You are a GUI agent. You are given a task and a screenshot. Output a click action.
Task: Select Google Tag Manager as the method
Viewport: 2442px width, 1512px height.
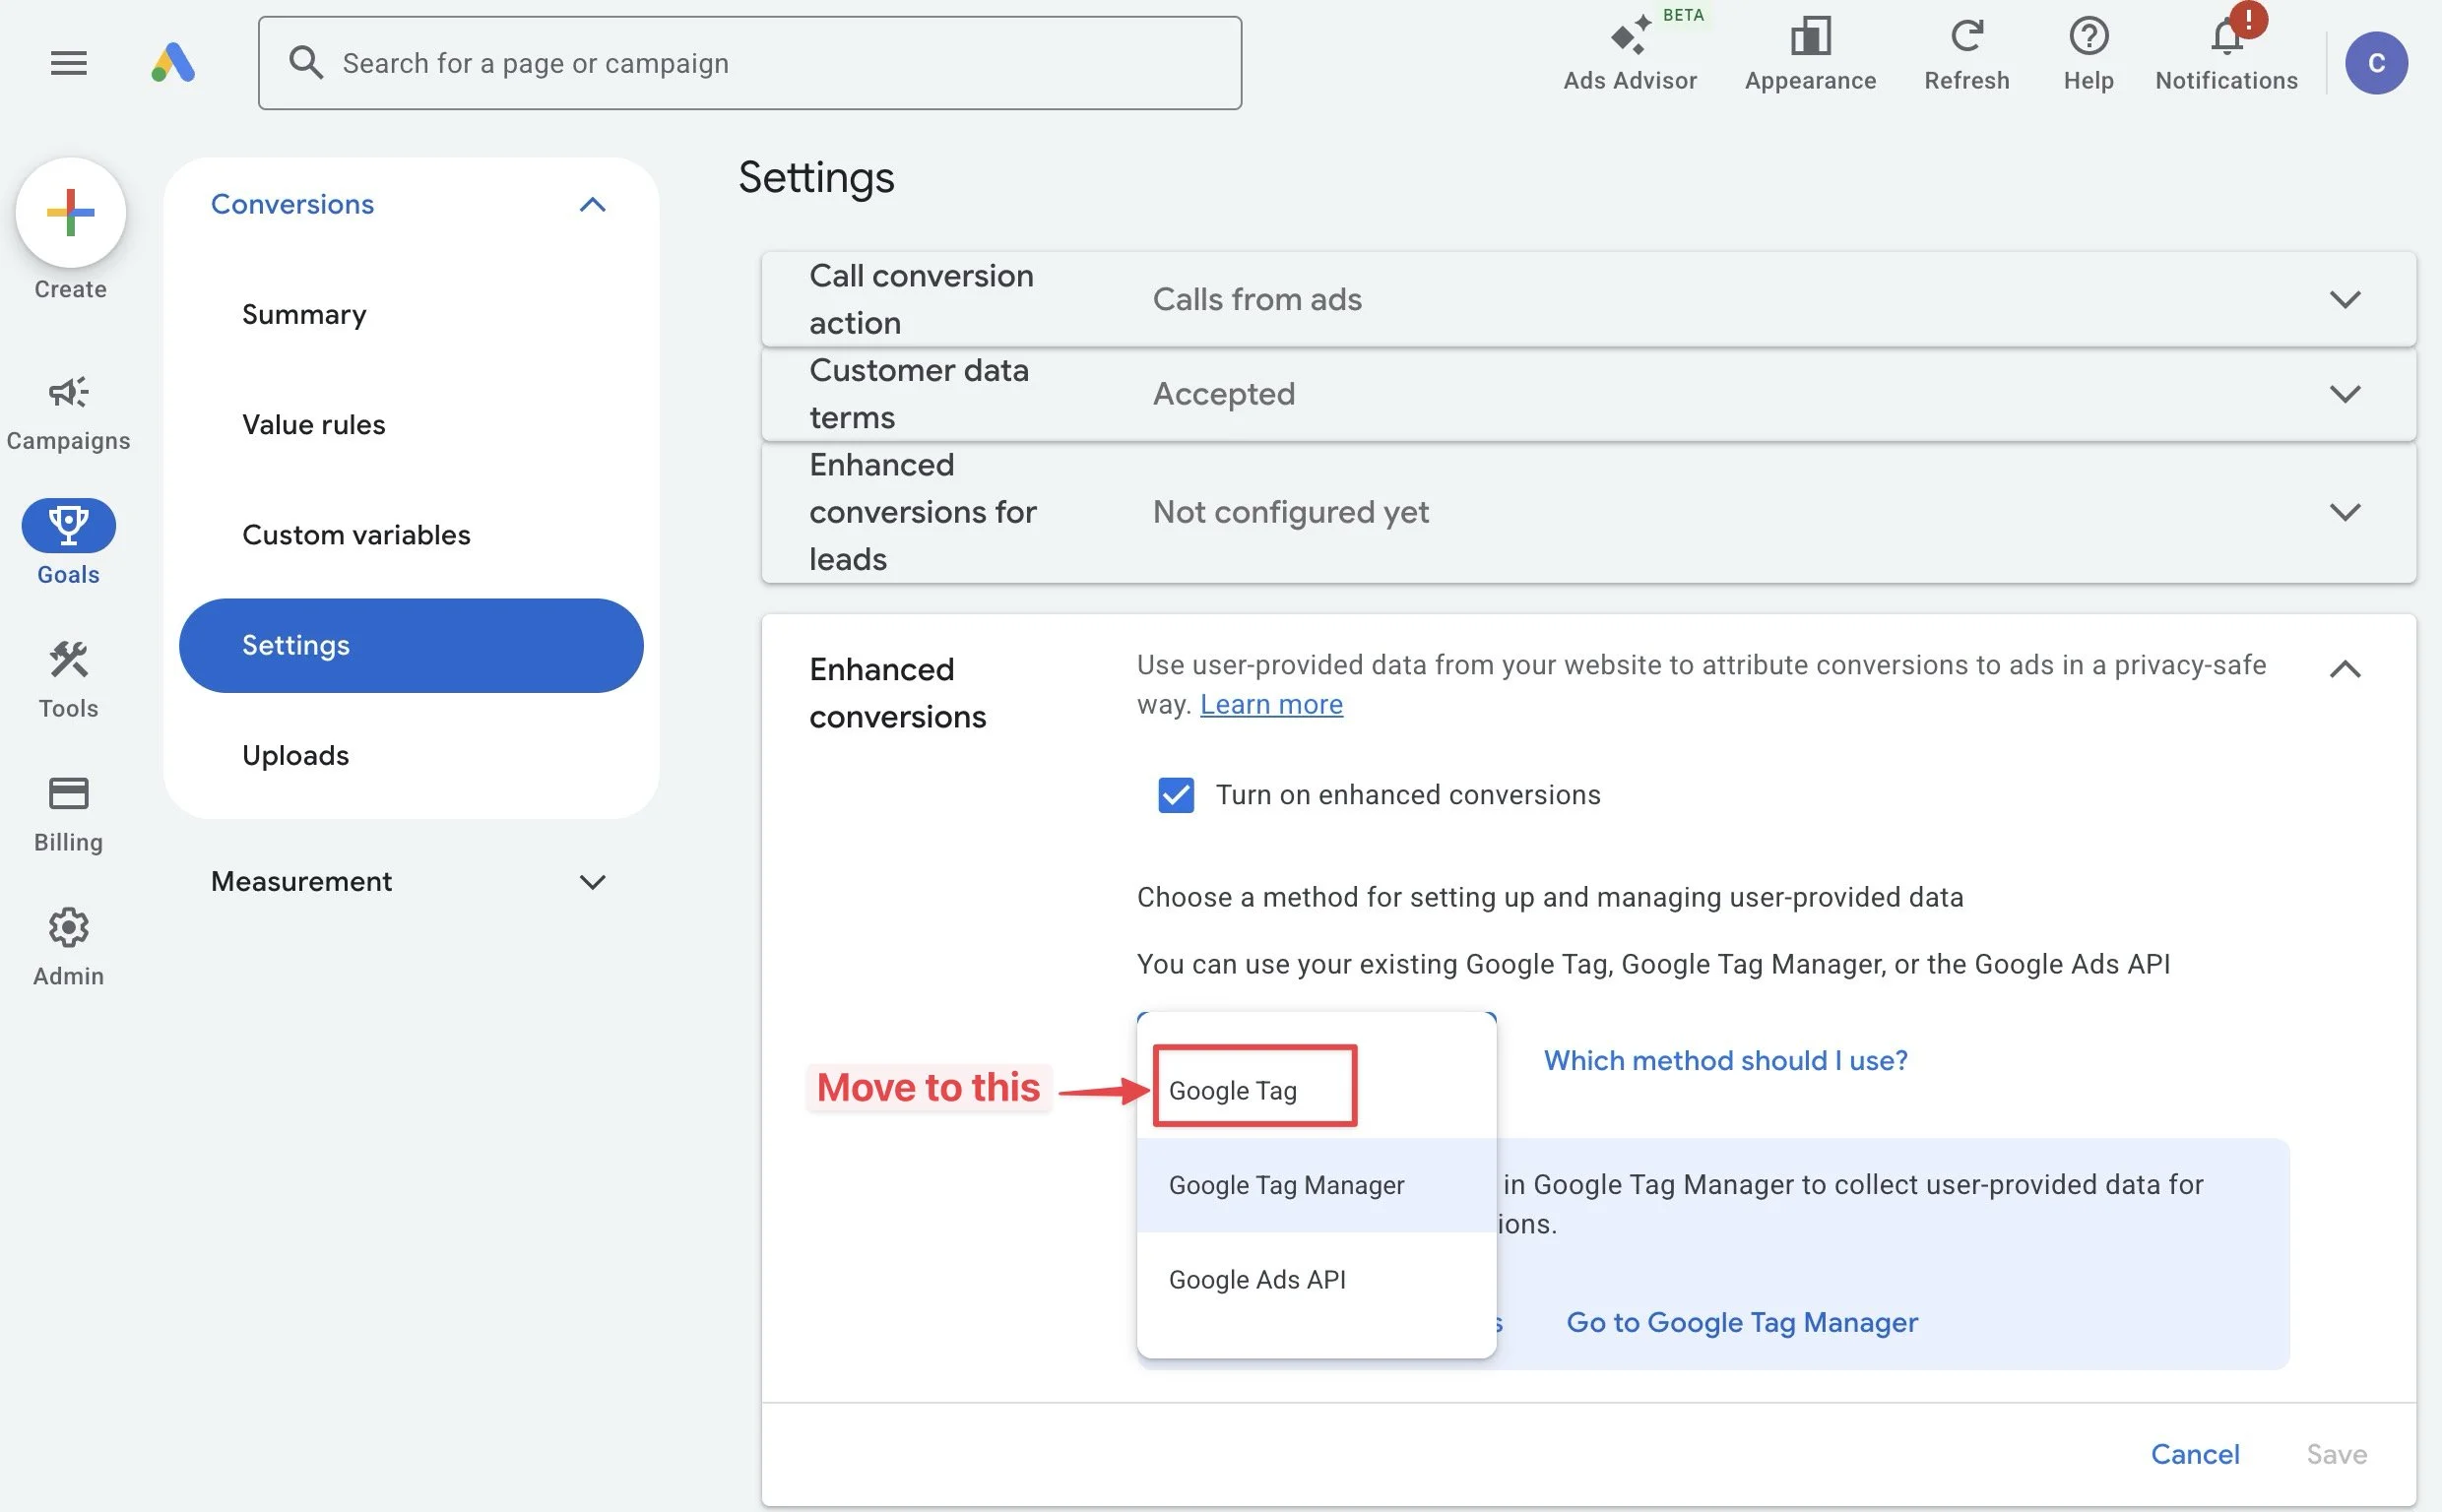click(x=1286, y=1184)
